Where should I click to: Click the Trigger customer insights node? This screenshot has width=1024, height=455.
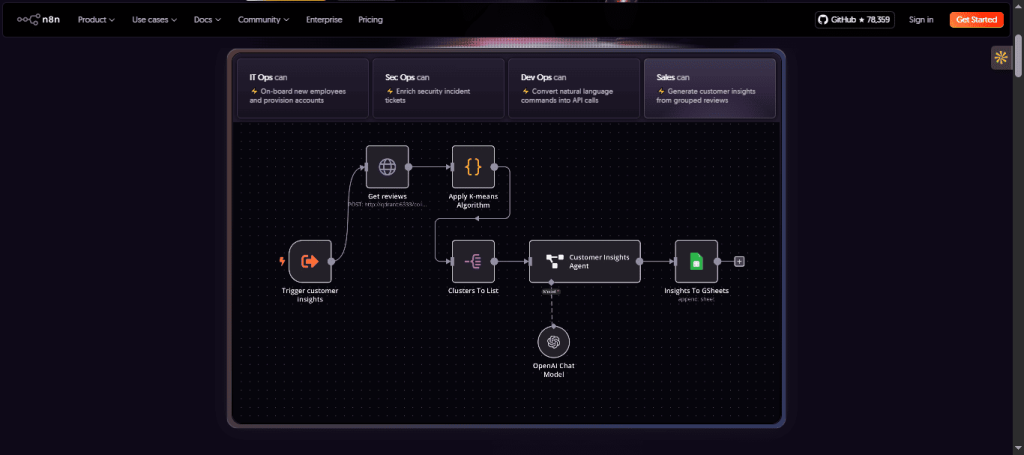click(310, 261)
